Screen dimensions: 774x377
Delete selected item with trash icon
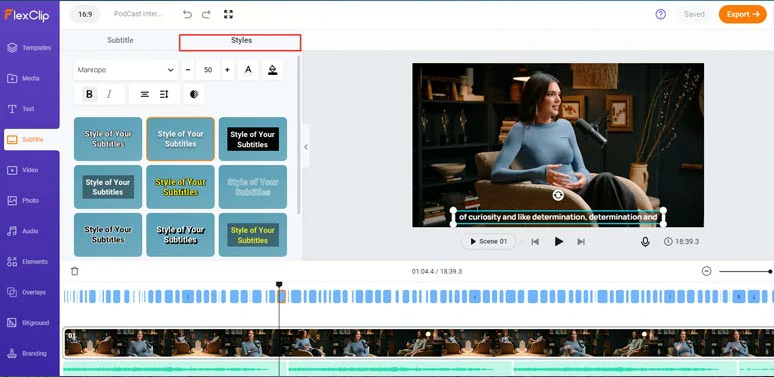75,271
